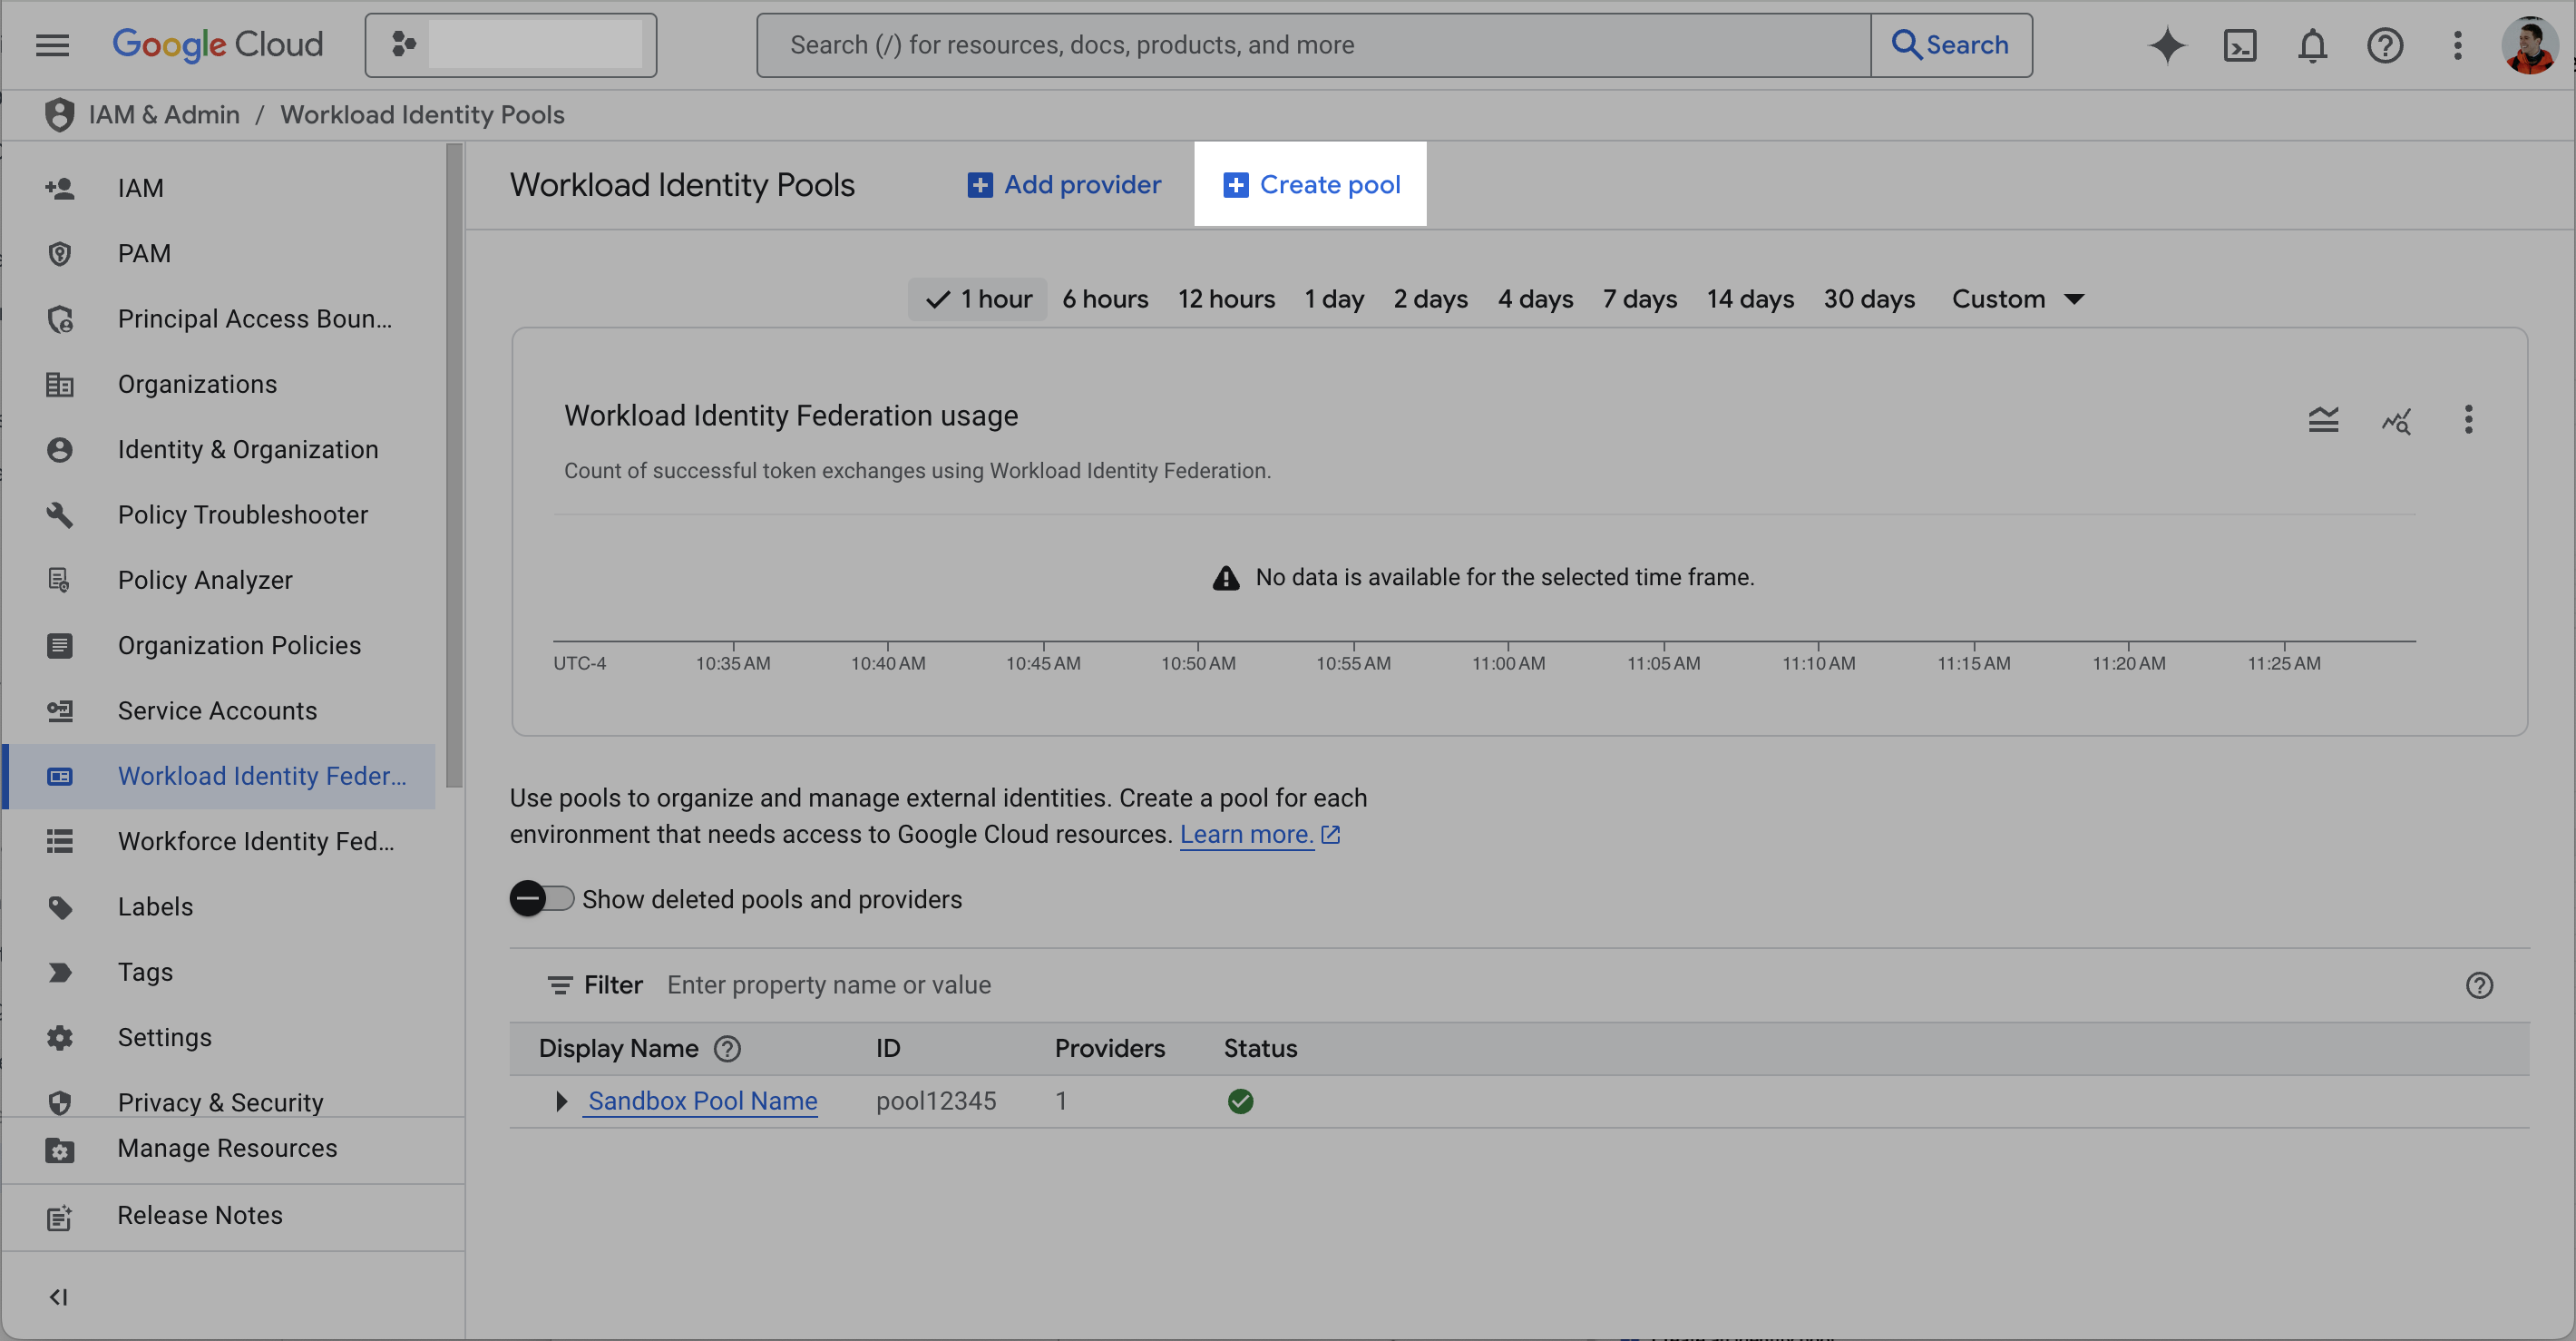The image size is (2576, 1341).
Task: Expand the Sandbox Pool Name row
Action: [561, 1101]
